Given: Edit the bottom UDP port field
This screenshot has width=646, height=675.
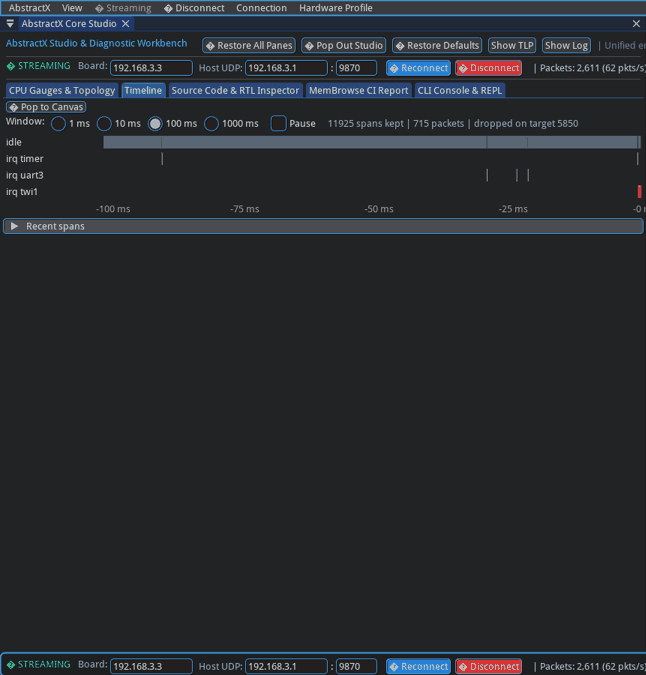Looking at the screenshot, I should coord(356,666).
